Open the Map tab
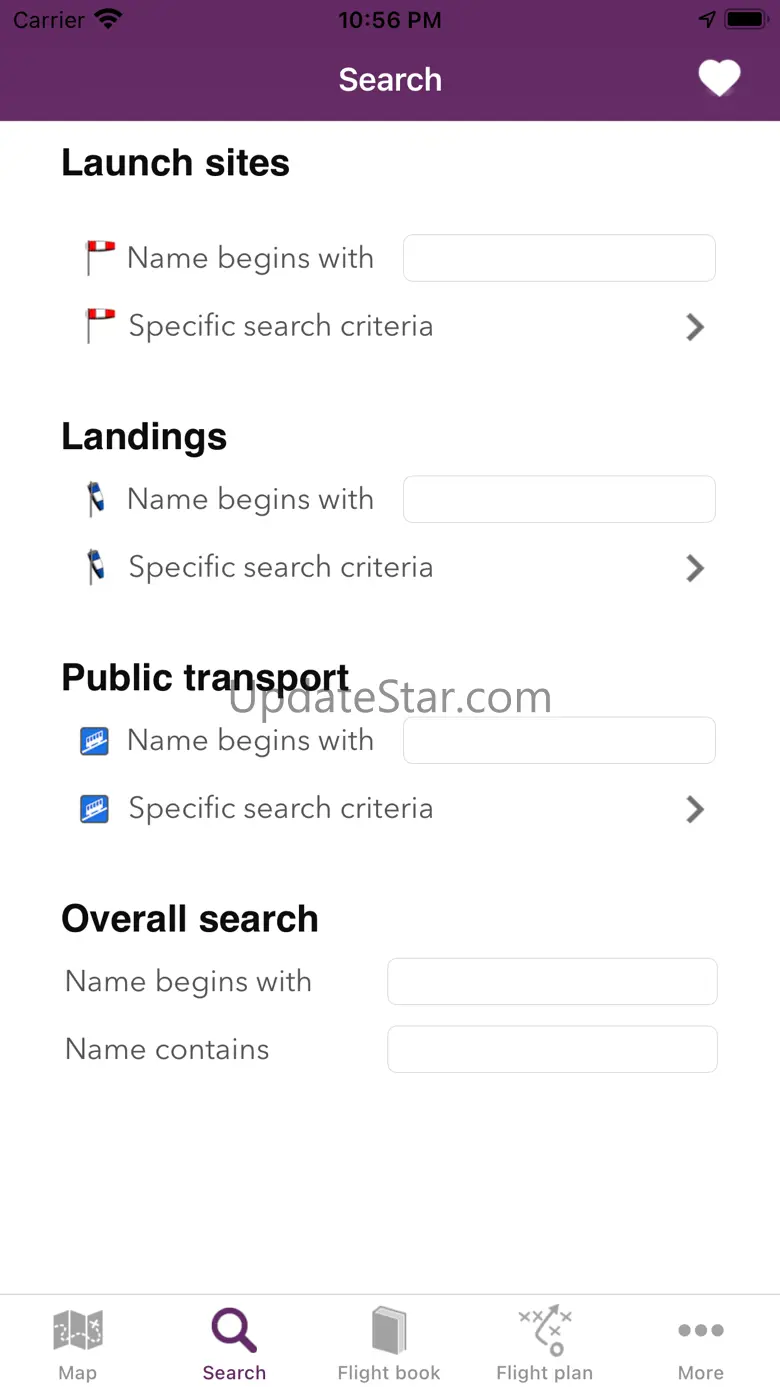 pos(77,1345)
